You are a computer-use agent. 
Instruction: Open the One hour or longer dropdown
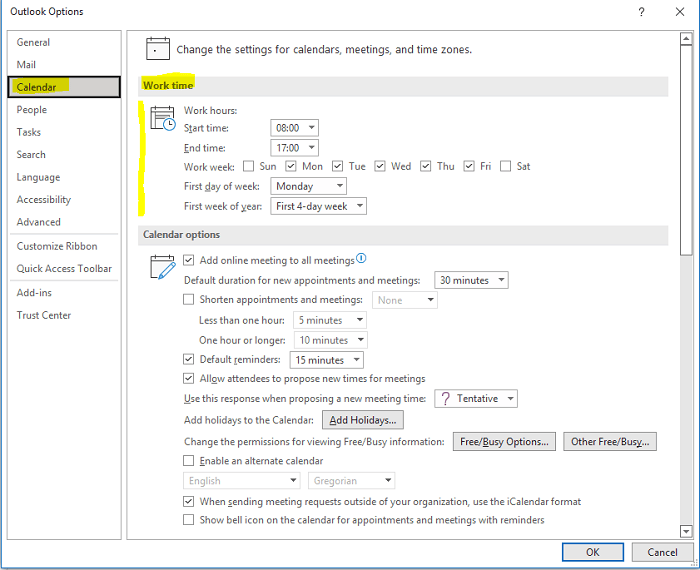(331, 340)
